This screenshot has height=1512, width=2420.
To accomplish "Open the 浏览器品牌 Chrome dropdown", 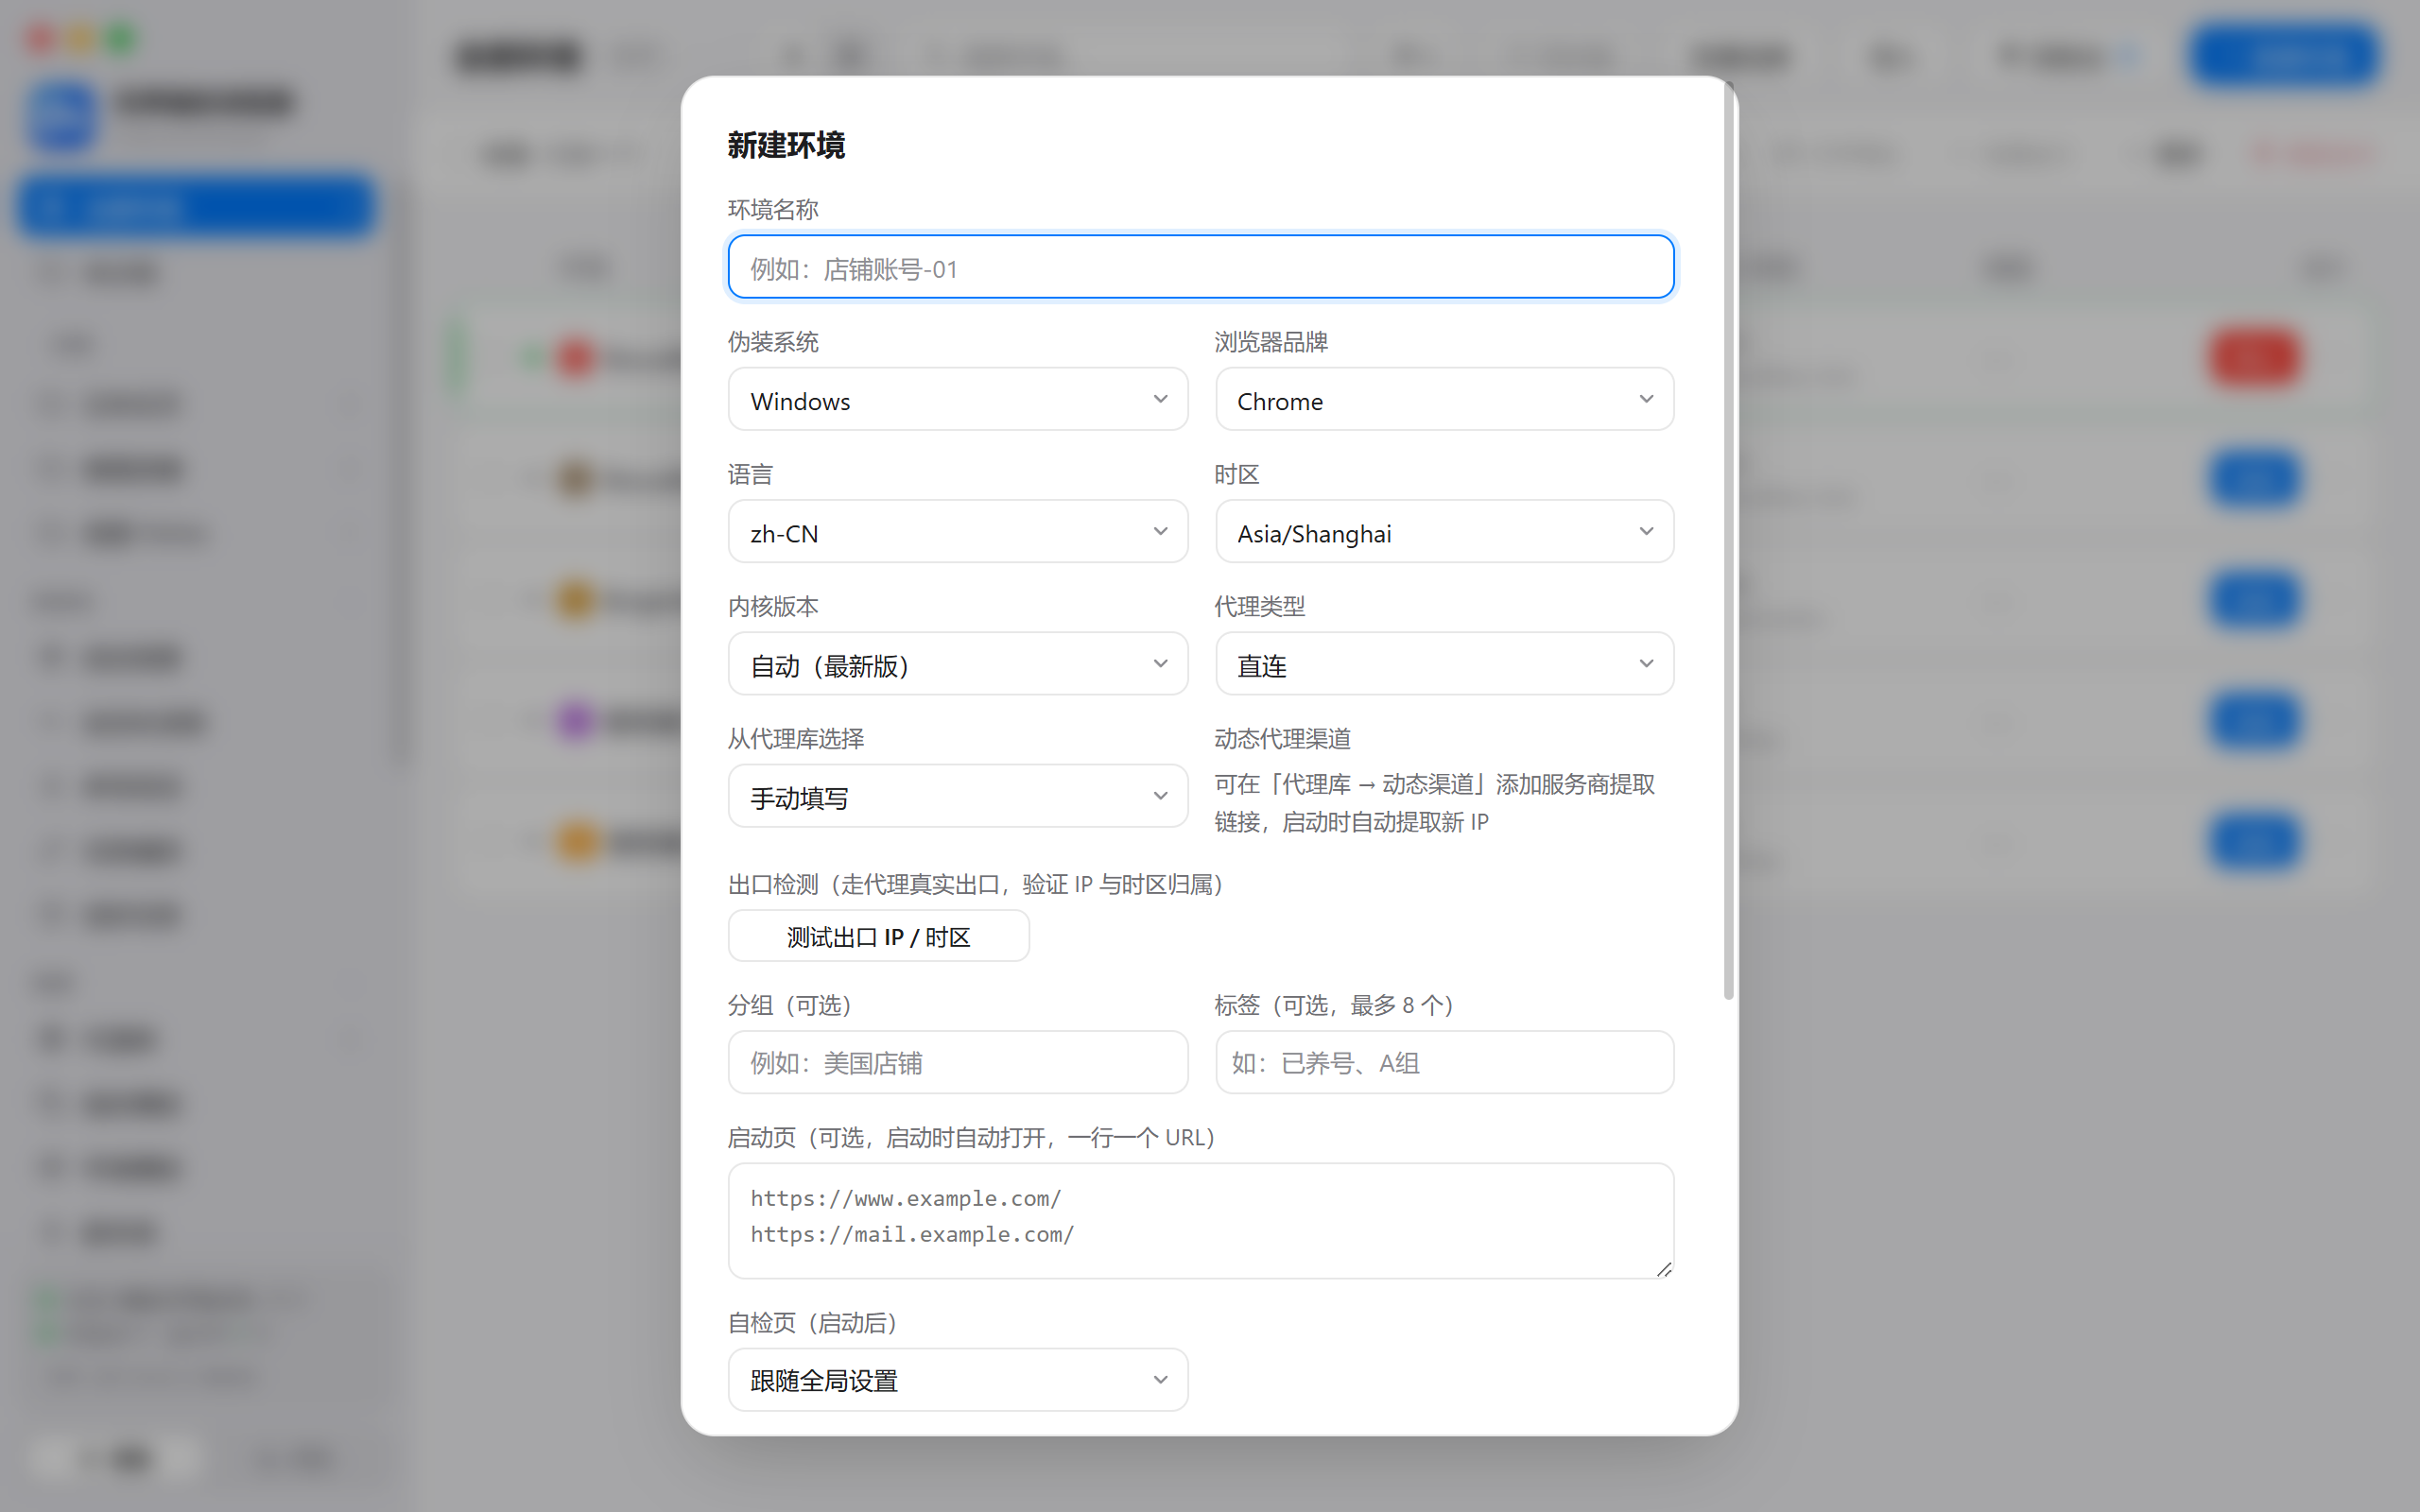I will pos(1444,399).
